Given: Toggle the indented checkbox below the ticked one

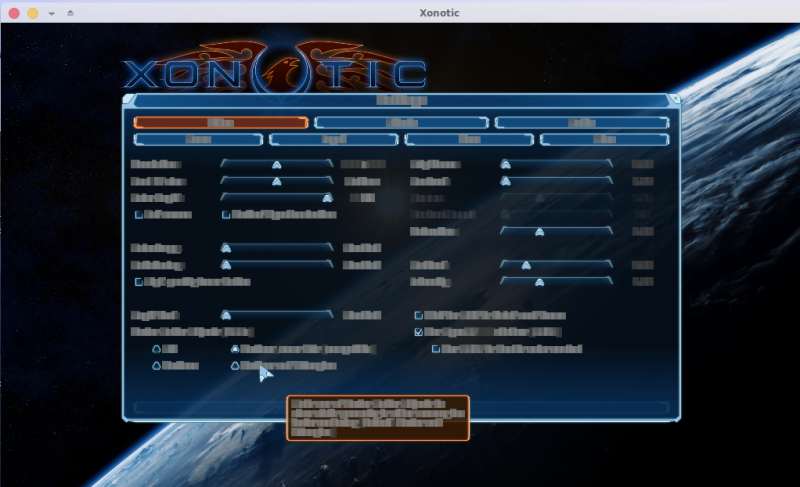Looking at the screenshot, I should point(436,349).
